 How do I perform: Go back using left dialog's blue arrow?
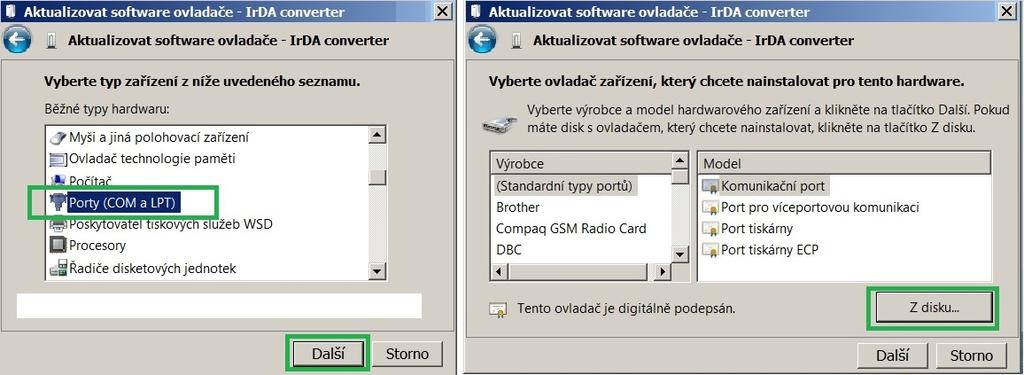pos(18,41)
